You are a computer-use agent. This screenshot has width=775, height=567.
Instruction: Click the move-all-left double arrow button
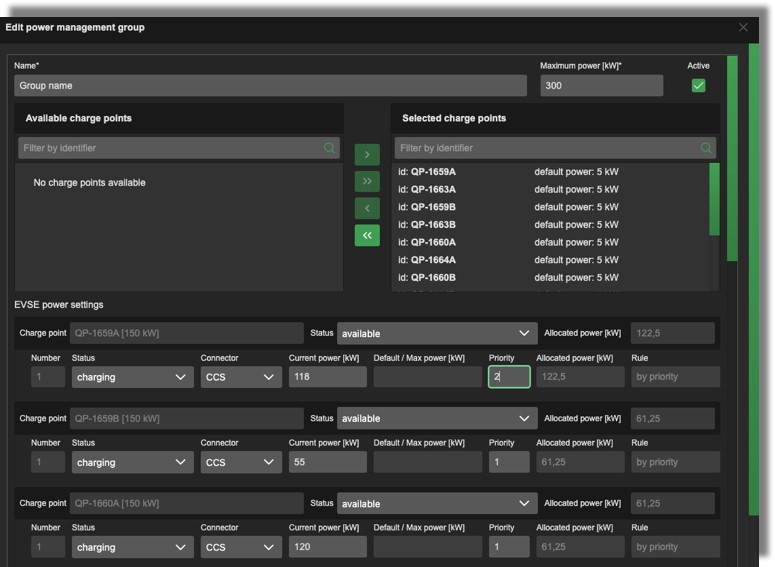[367, 235]
